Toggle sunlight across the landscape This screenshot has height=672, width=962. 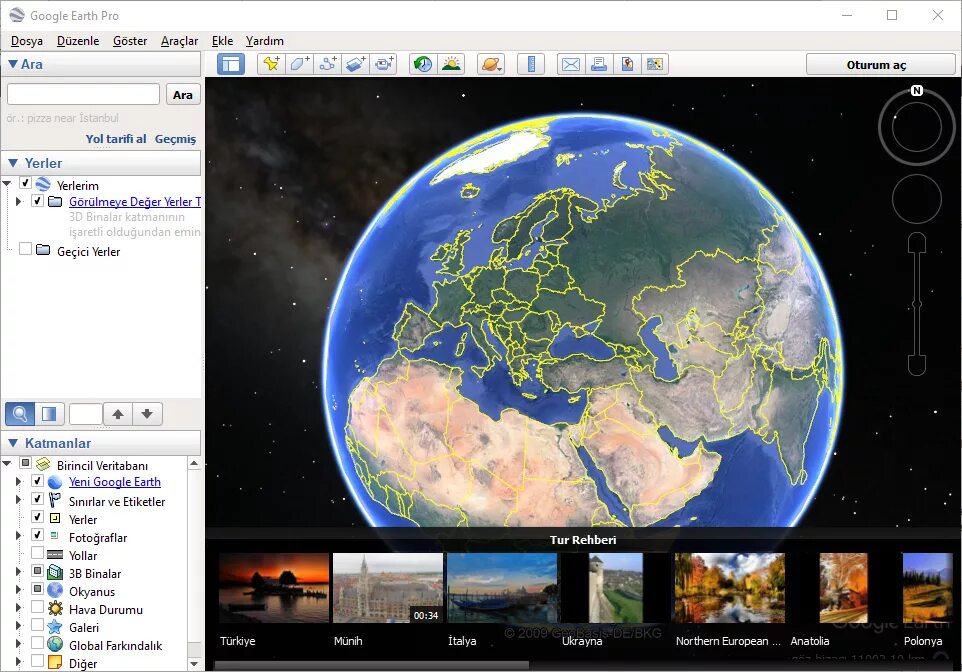point(452,64)
